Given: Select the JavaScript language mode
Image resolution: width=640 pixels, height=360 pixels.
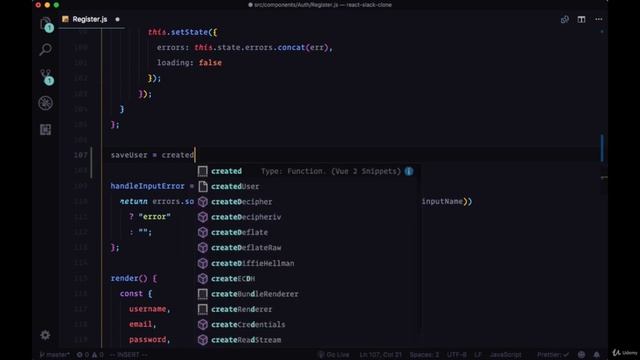Looking at the screenshot, I should click(x=505, y=355).
